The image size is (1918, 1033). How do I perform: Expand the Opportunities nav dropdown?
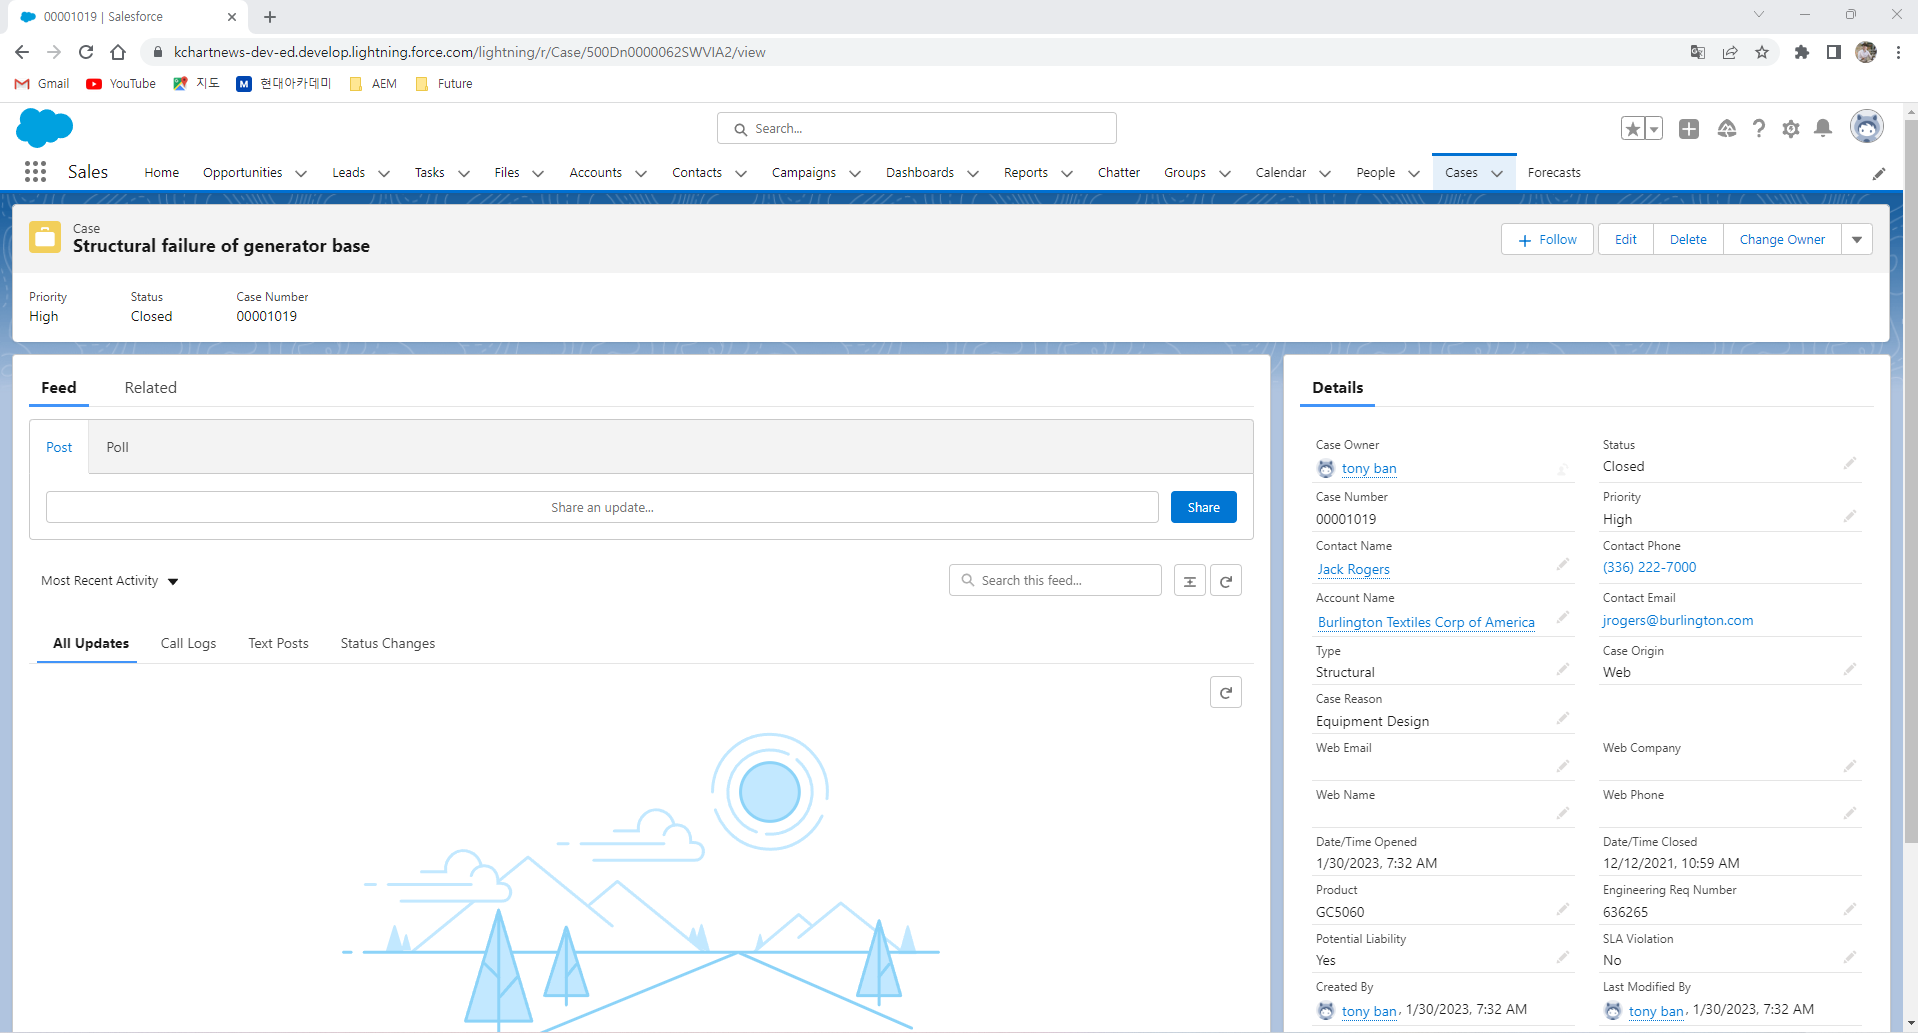point(301,173)
